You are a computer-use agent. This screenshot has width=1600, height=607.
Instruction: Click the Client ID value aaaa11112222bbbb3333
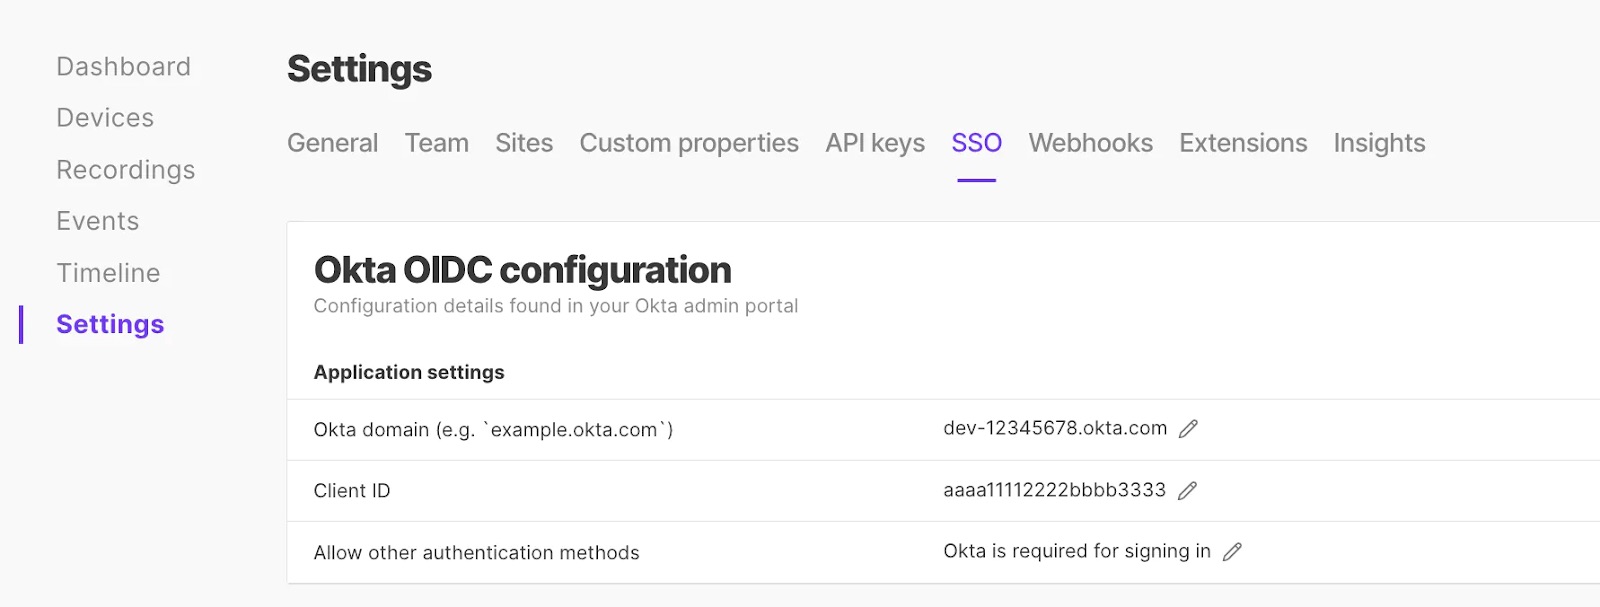click(x=1054, y=490)
